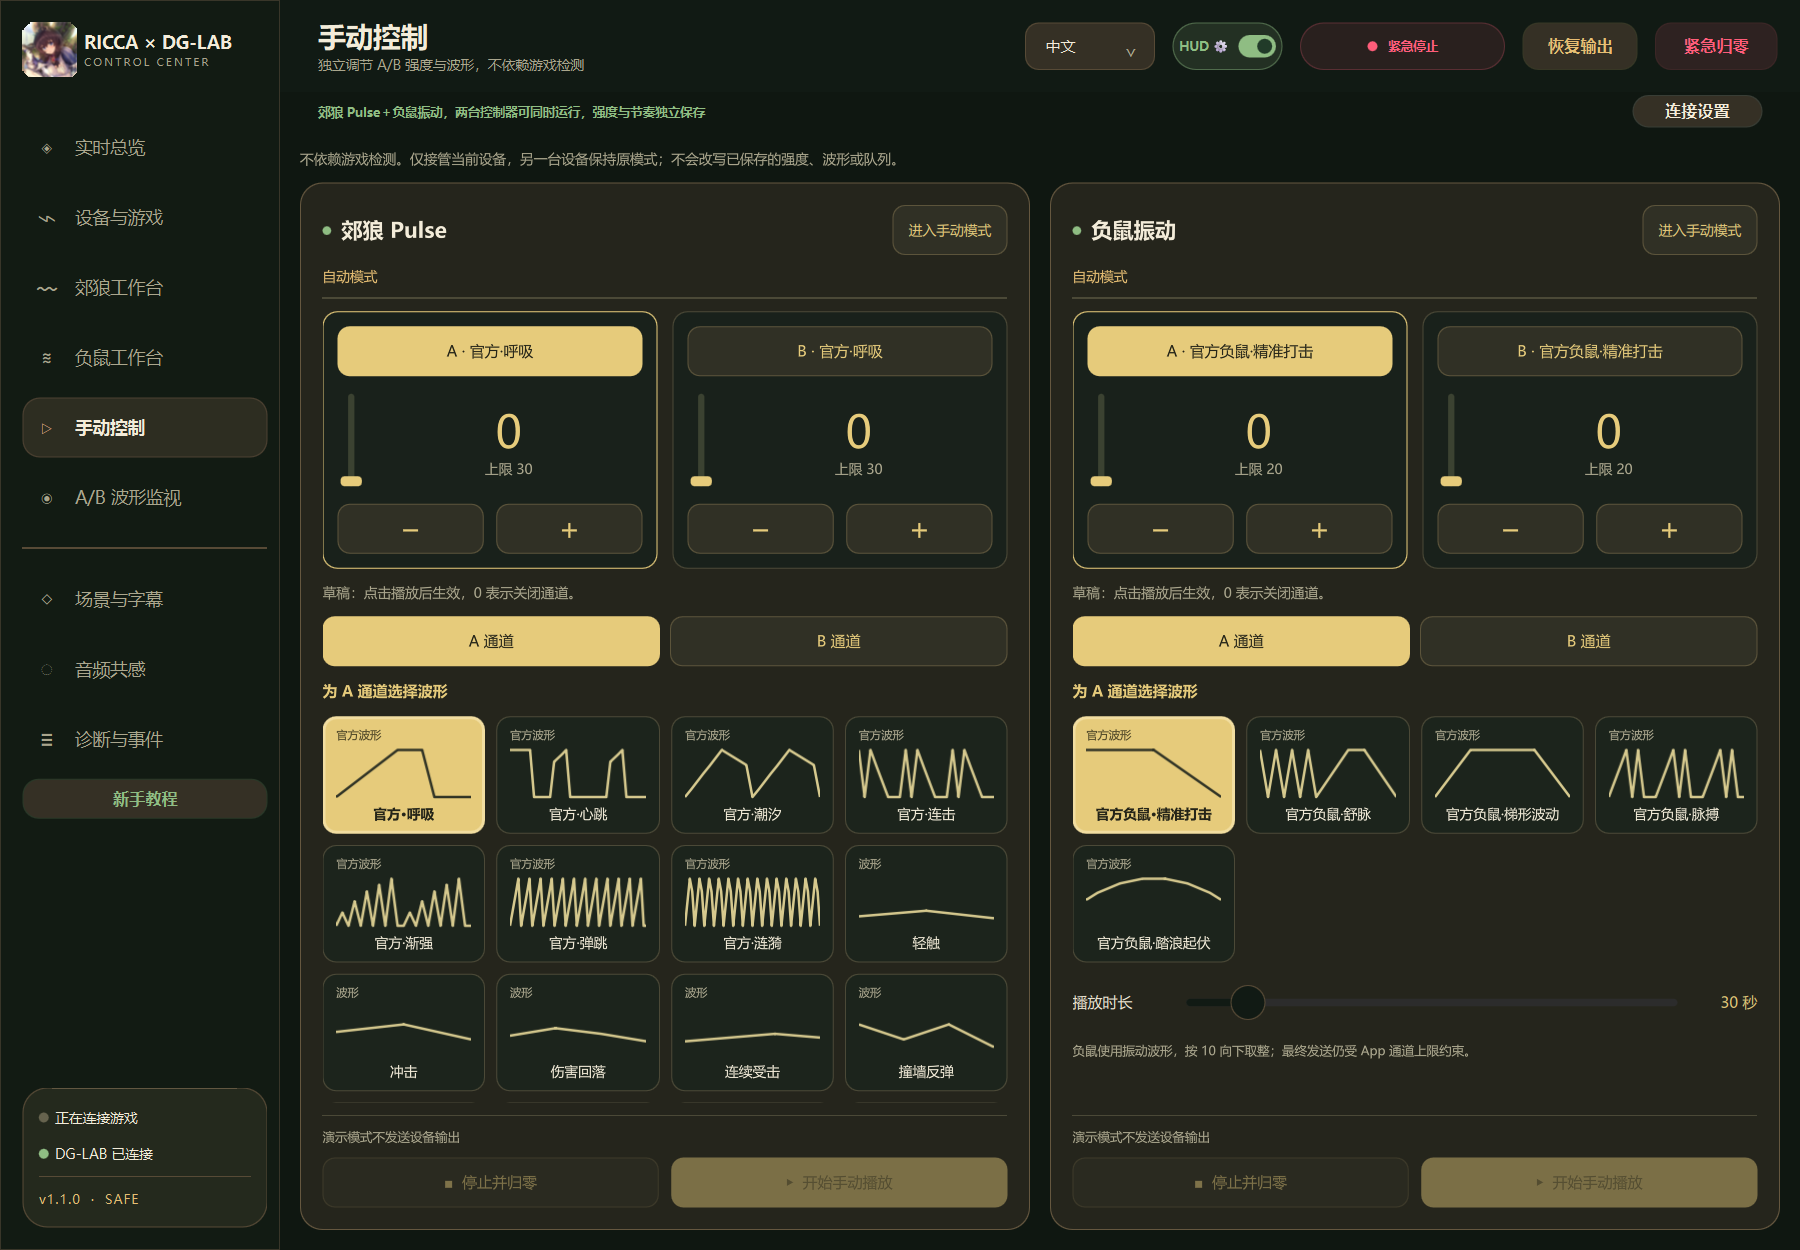Screen dimensions: 1800x1250
Task: Adjust the 播放时长 slider knob
Action: [1248, 1002]
